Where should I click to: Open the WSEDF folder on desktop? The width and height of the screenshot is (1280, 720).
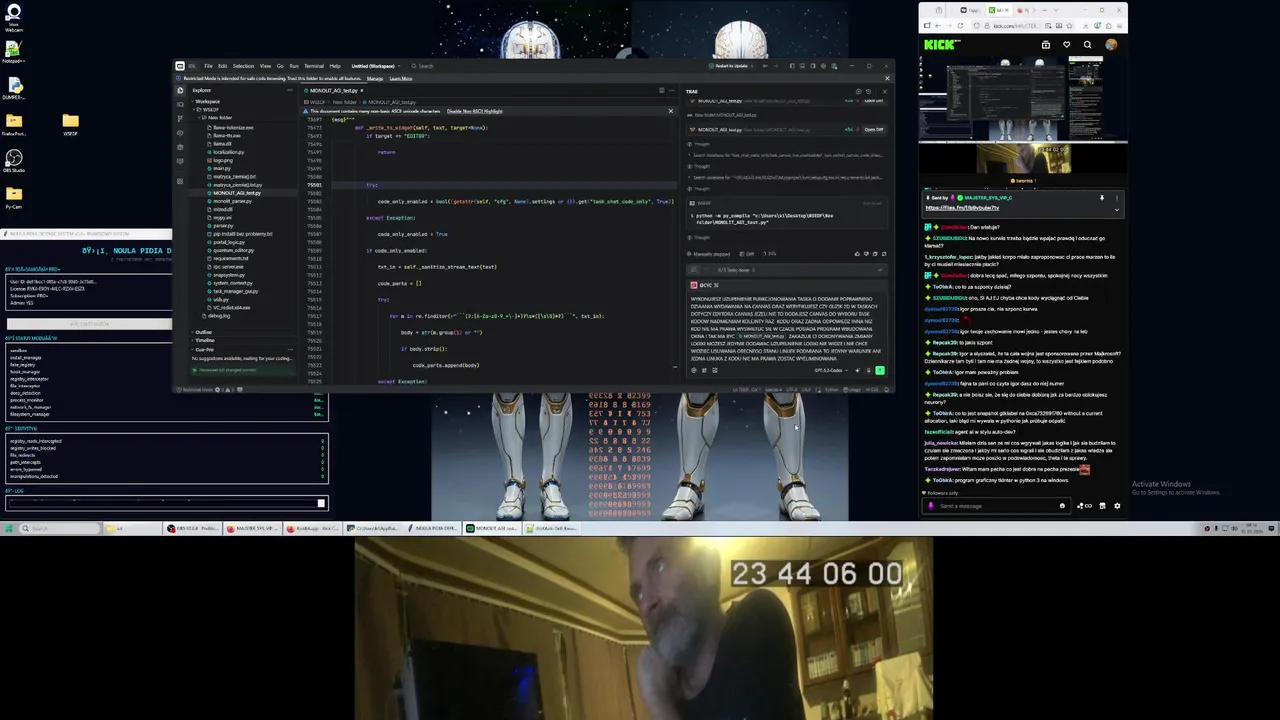coord(70,123)
